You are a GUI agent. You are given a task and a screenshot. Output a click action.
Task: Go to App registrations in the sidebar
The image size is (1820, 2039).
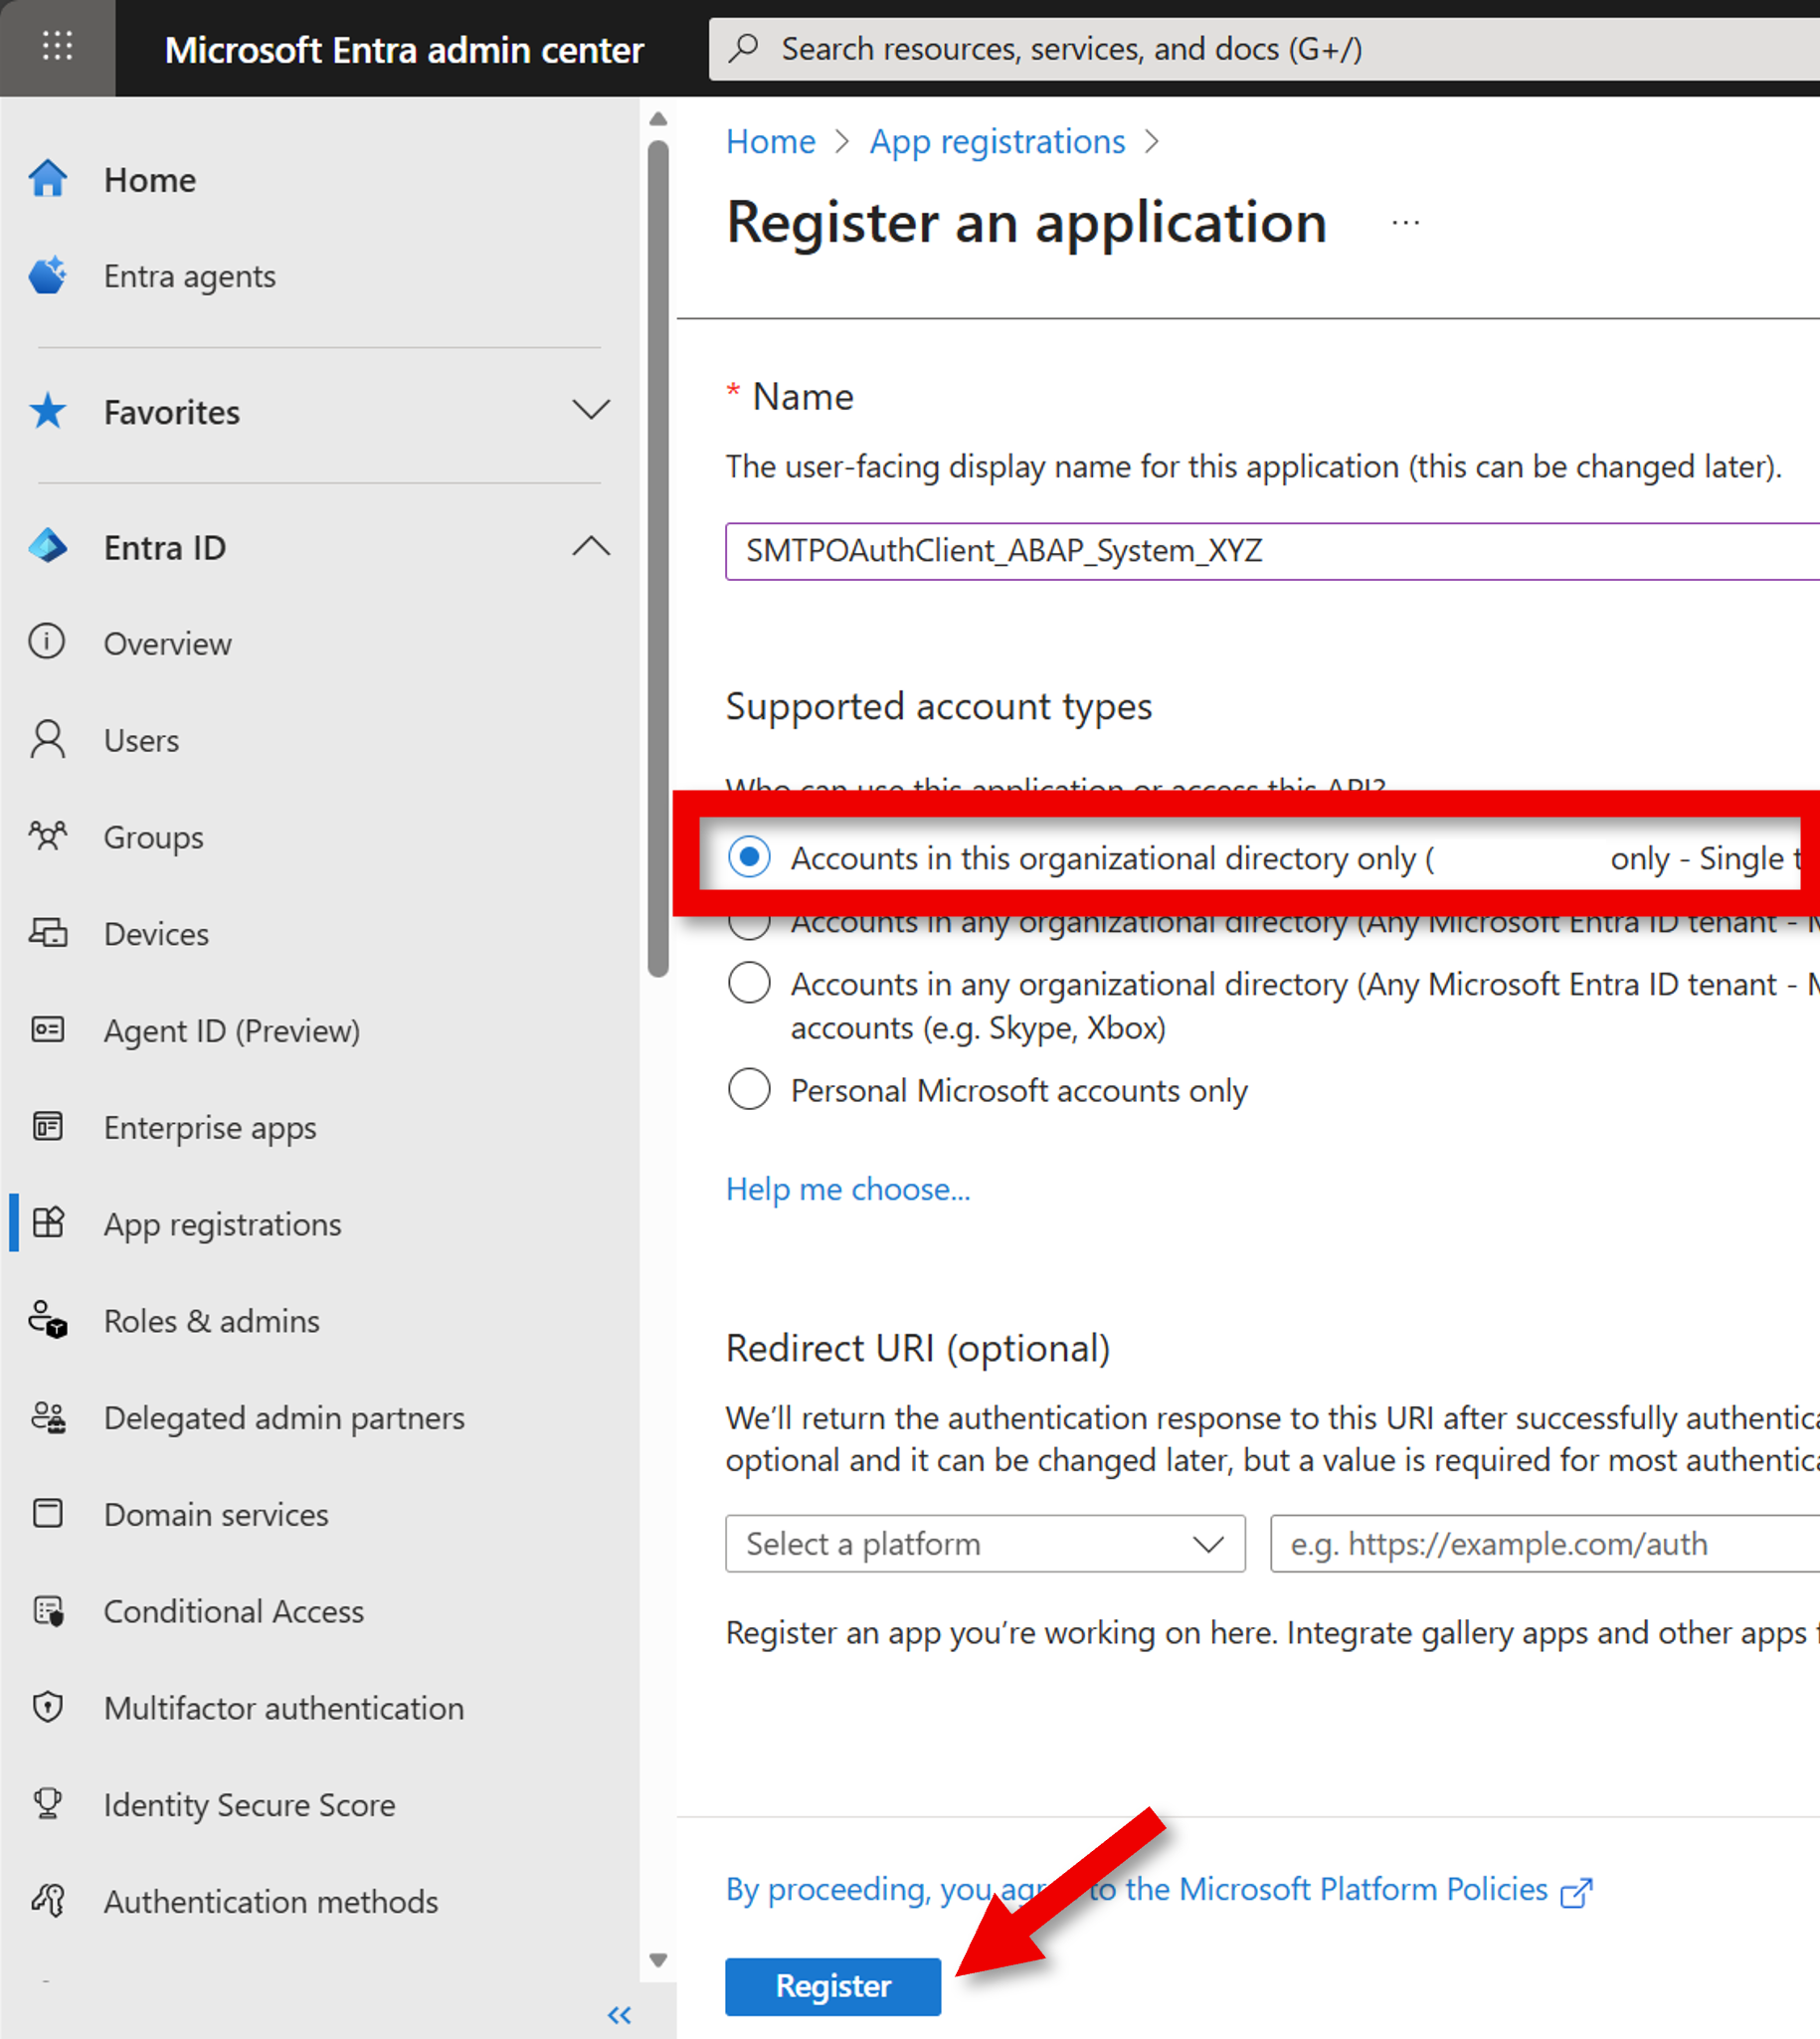click(223, 1224)
